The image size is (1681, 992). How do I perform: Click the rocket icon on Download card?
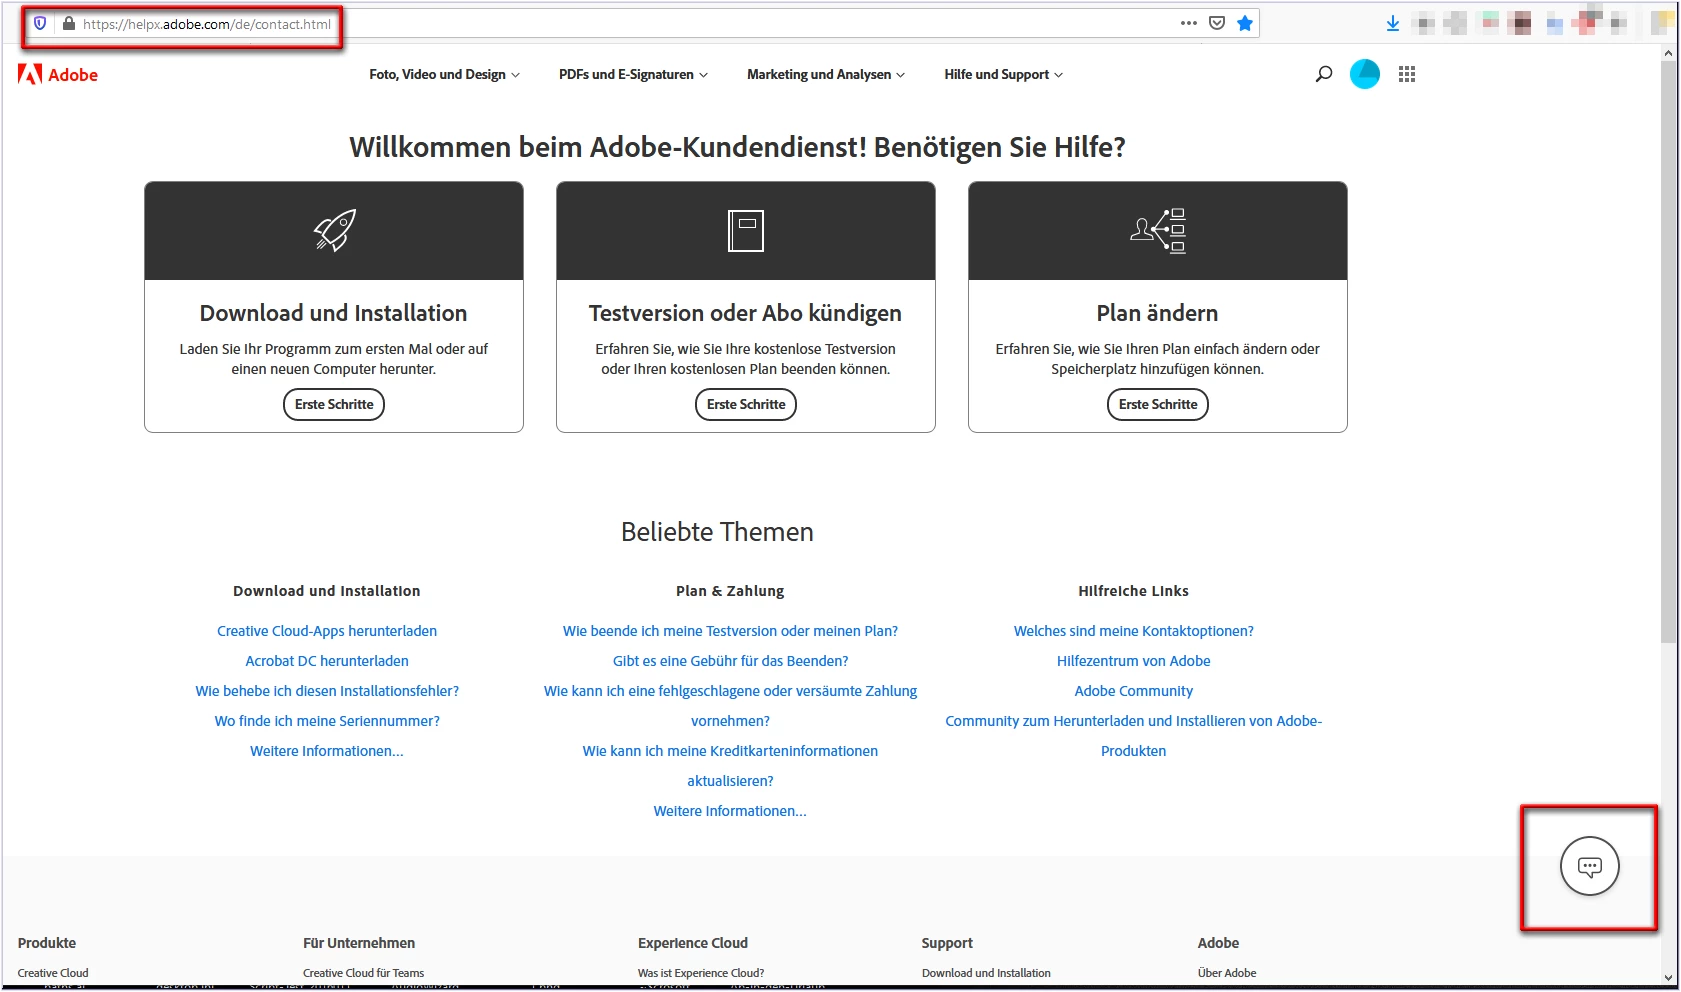335,230
